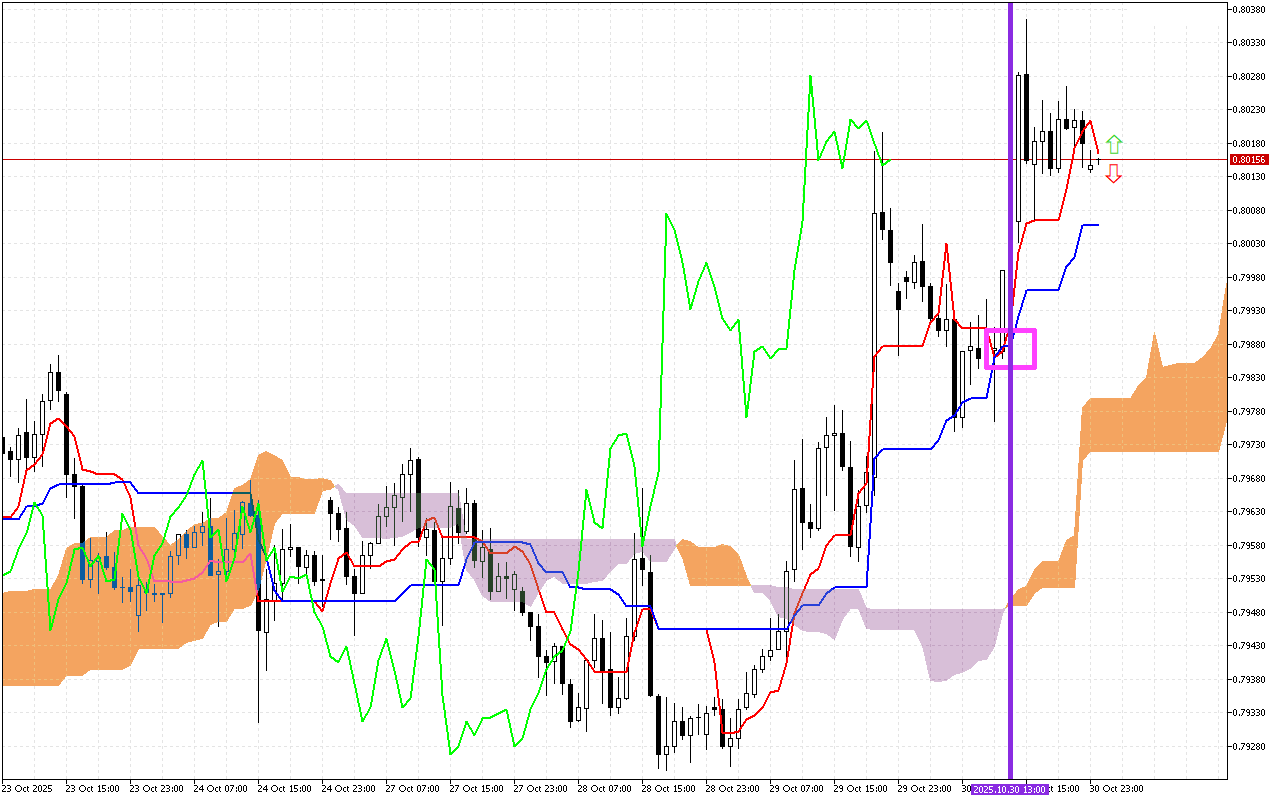The height and width of the screenshot is (800, 1280).
Task: Click the 24 Oct 15:00 time axis label
Action: (285, 789)
